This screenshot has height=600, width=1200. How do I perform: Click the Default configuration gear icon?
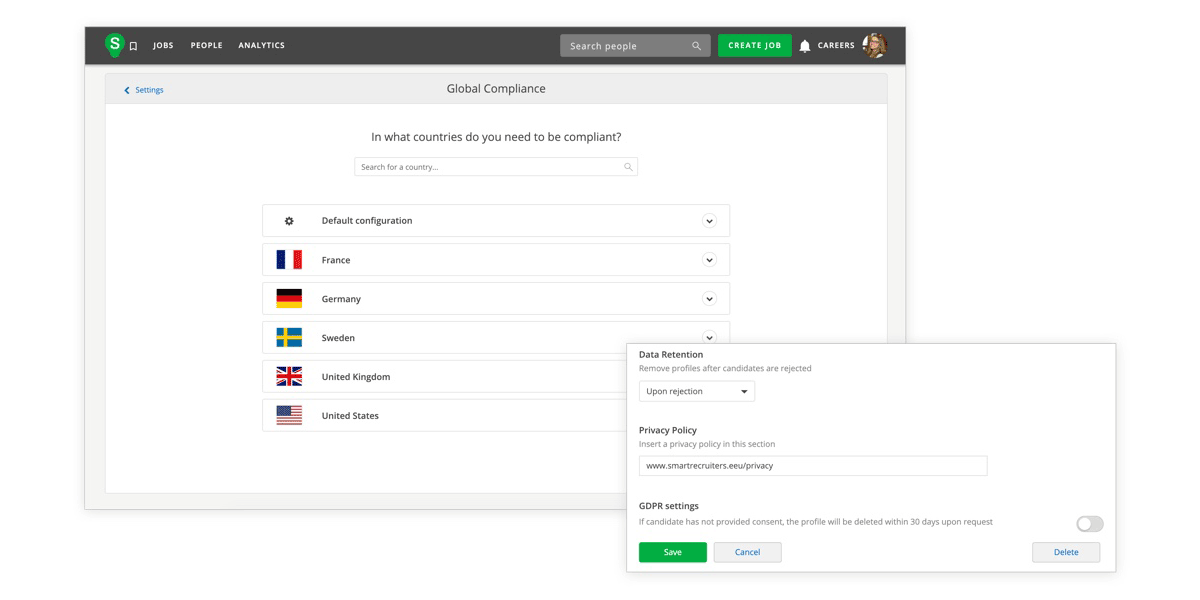coord(289,221)
